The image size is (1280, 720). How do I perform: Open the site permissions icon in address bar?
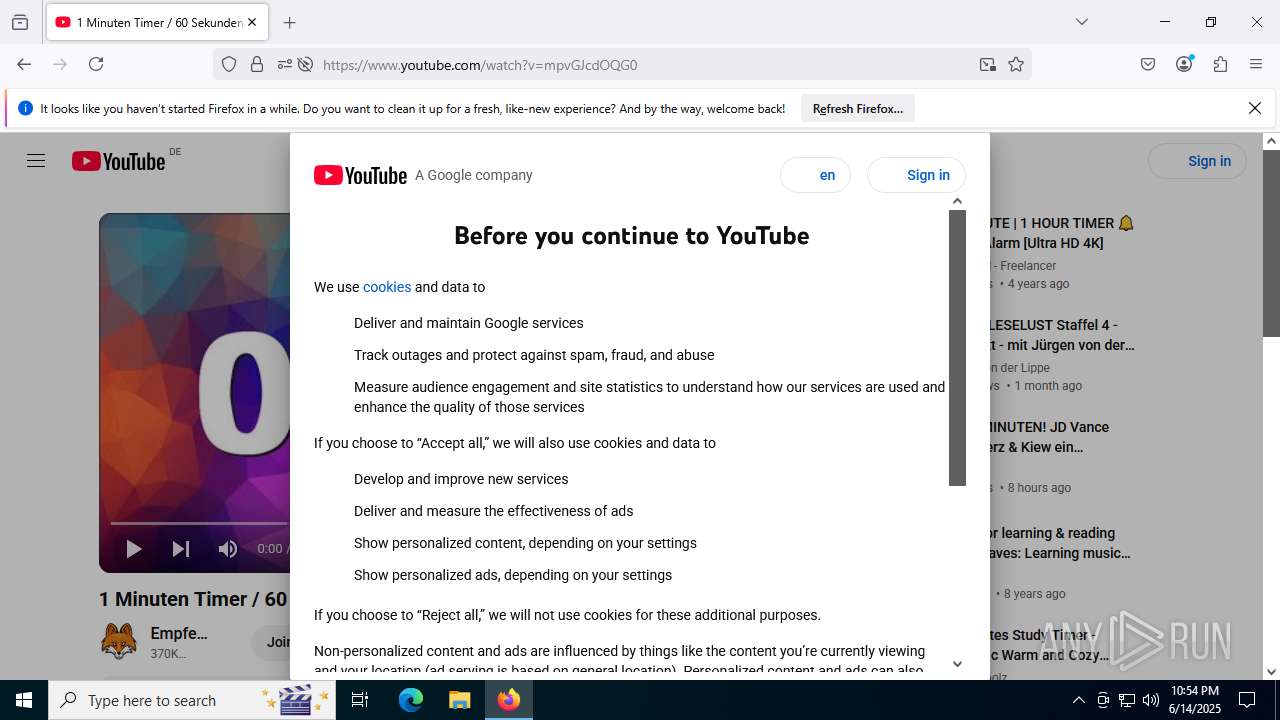285,64
